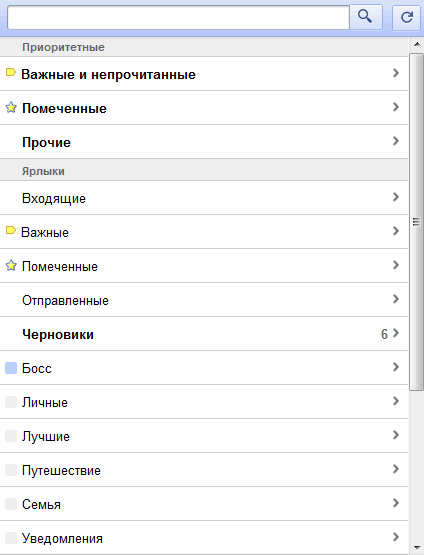The height and width of the screenshot is (555, 424).
Task: Click the star icon beside bold Помеченные
Action: pos(11,107)
